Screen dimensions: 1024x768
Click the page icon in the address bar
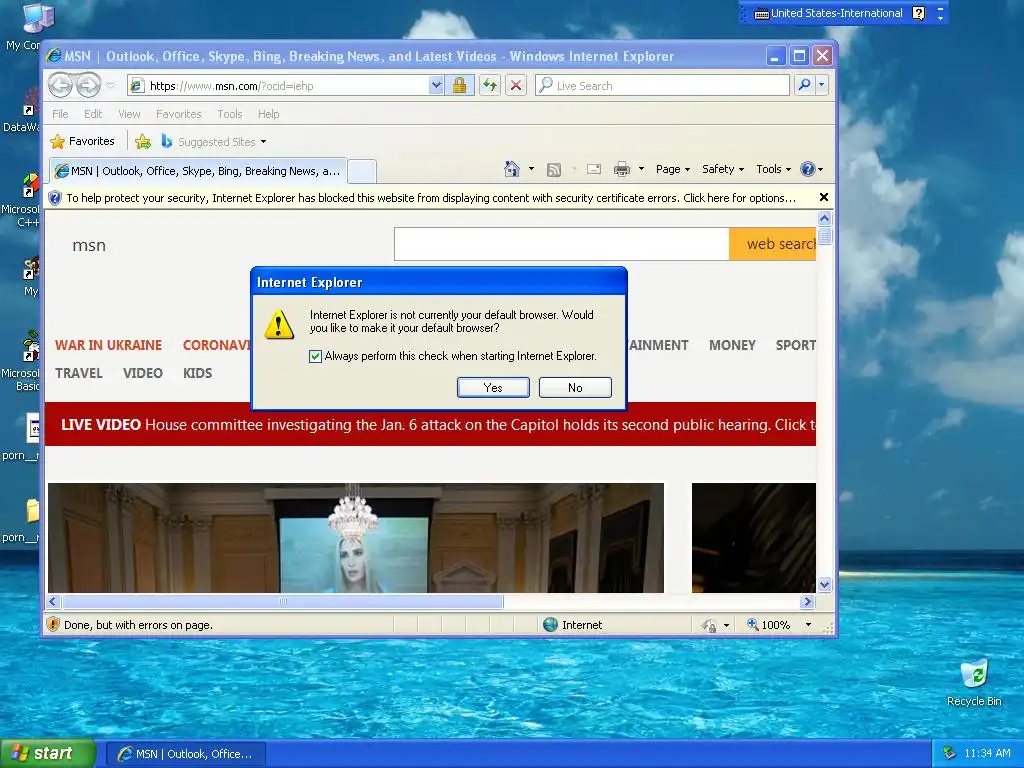coord(137,86)
